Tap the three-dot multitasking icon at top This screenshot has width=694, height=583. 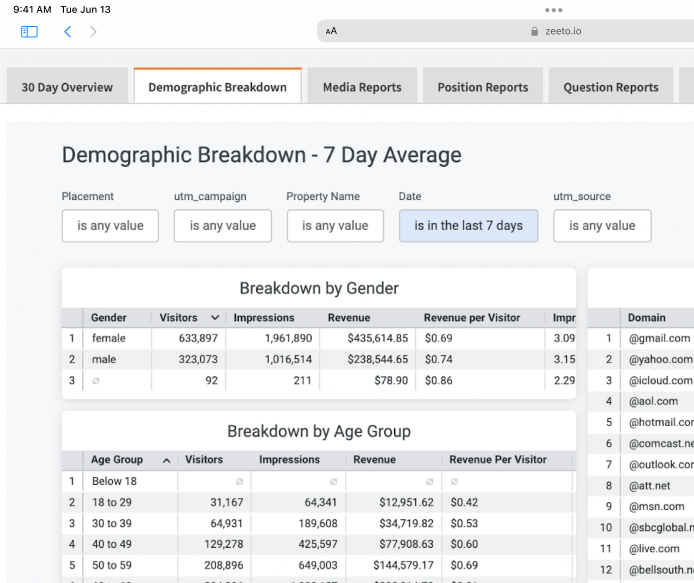coord(553,10)
